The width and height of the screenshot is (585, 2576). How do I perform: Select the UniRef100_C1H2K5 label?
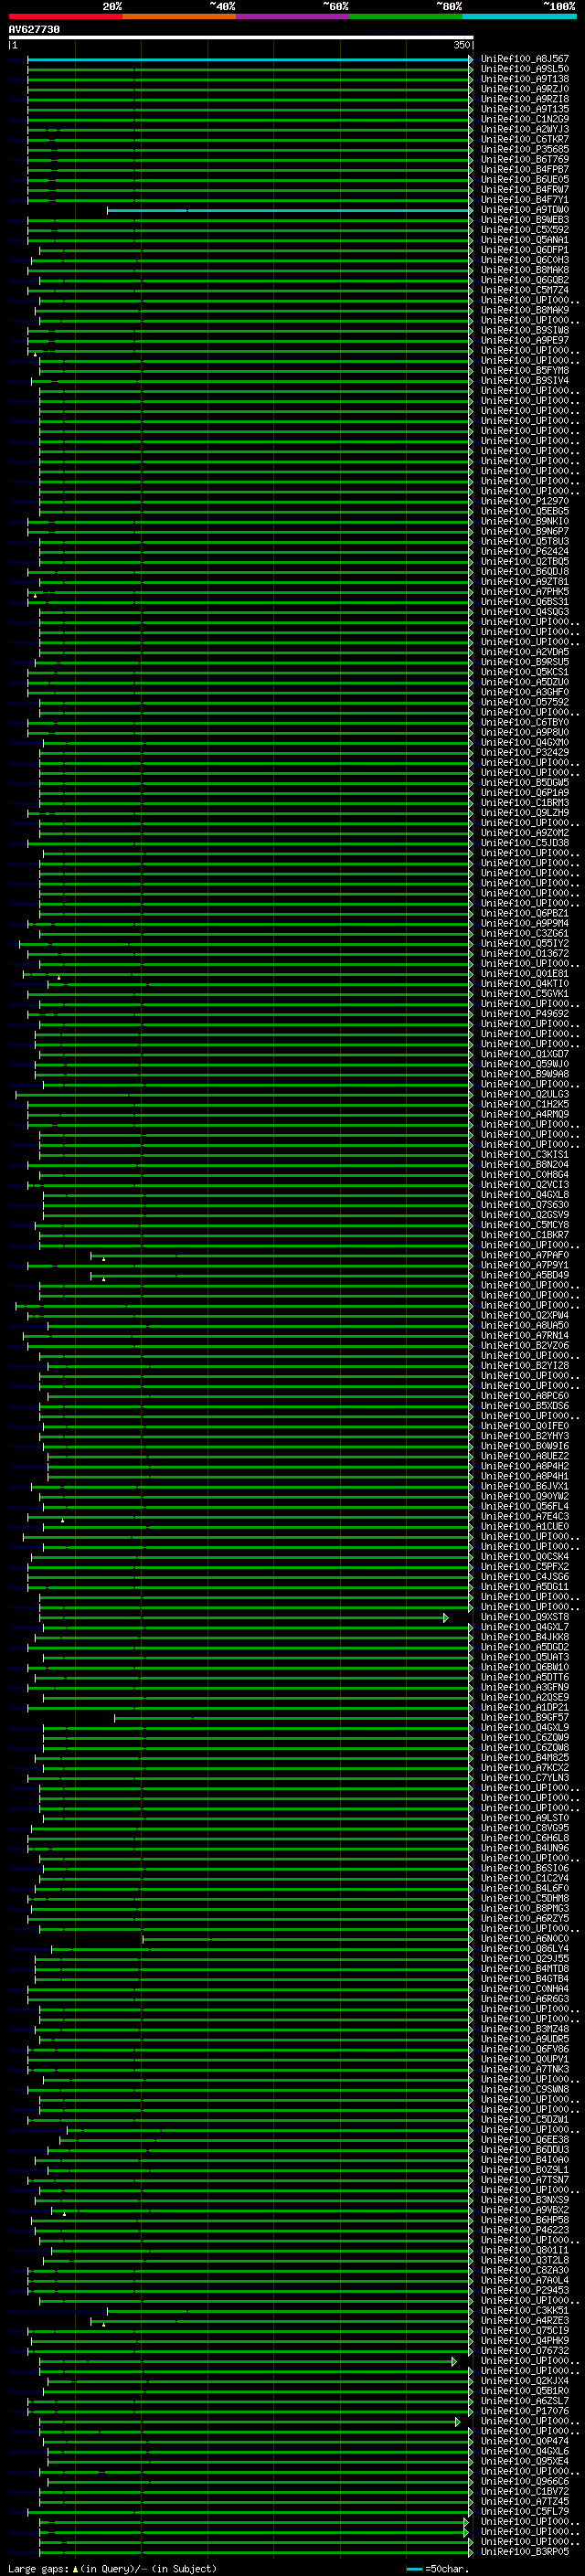pos(525,1104)
